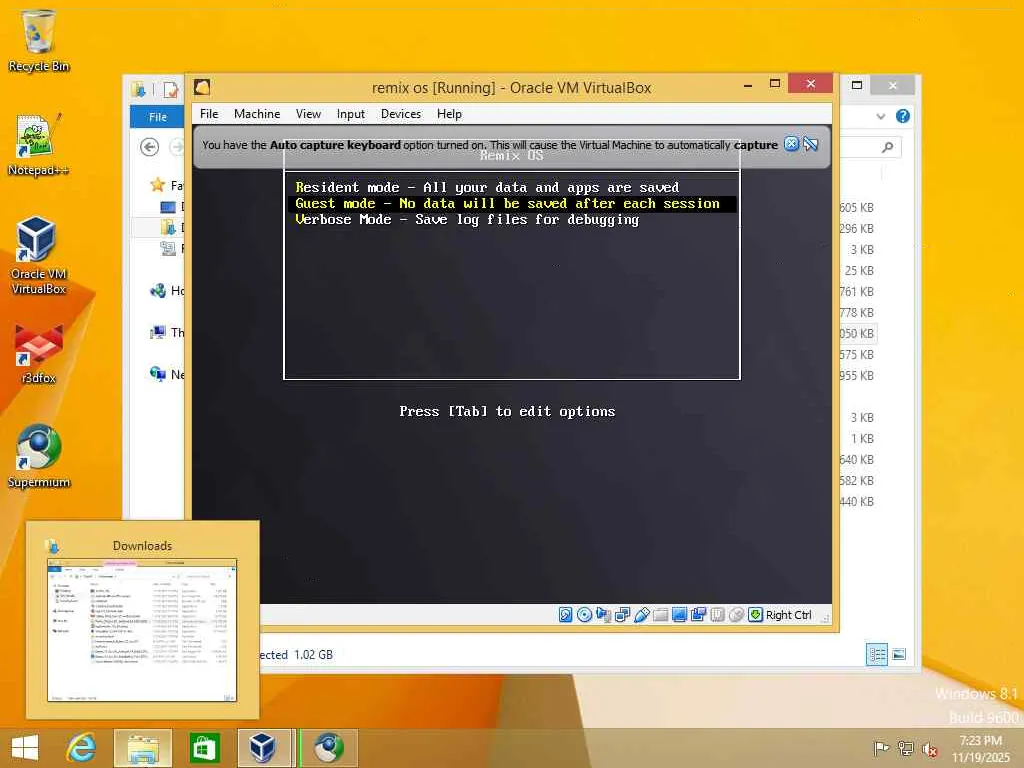
Task: Click the network adapters icon in VirtualBox status bar
Action: (x=622, y=615)
